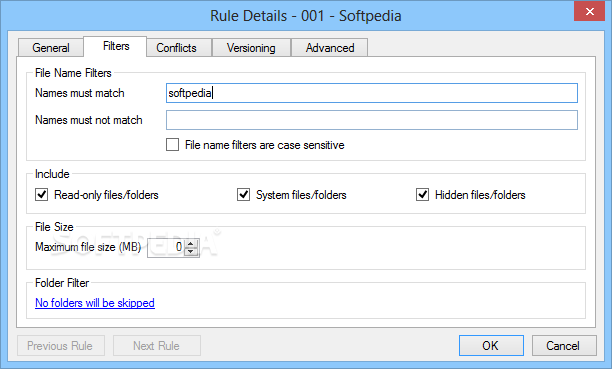Uncheck Read-only files/folders
Screen dimensions: 612x369
pyautogui.click(x=41, y=194)
